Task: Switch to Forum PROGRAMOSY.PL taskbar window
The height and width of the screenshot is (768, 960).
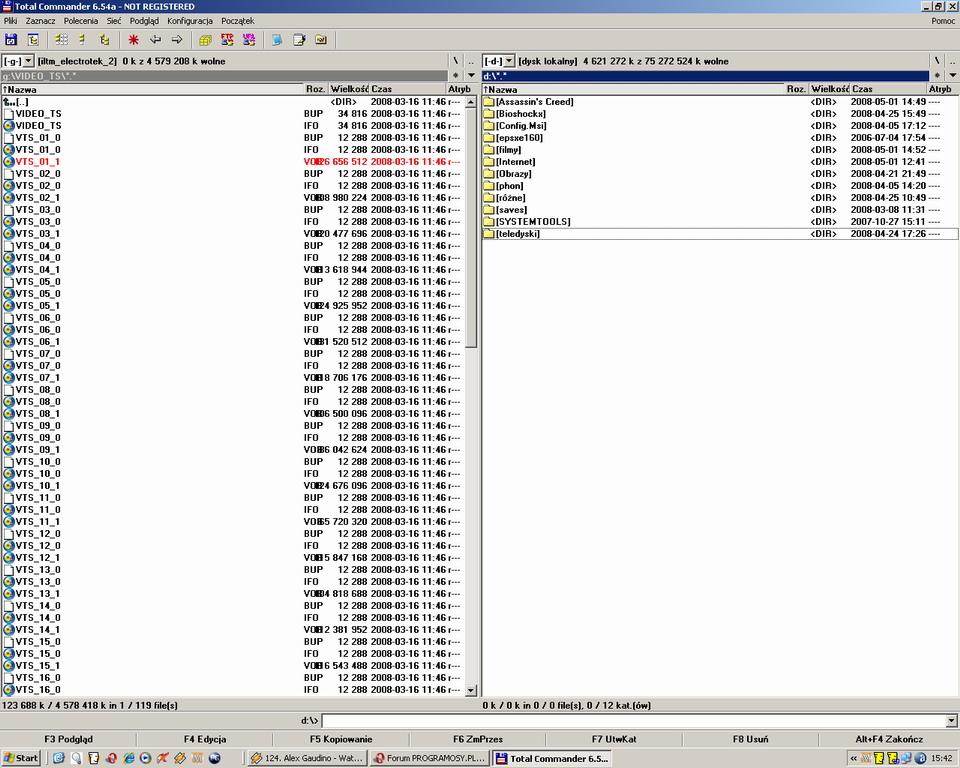Action: 430,758
